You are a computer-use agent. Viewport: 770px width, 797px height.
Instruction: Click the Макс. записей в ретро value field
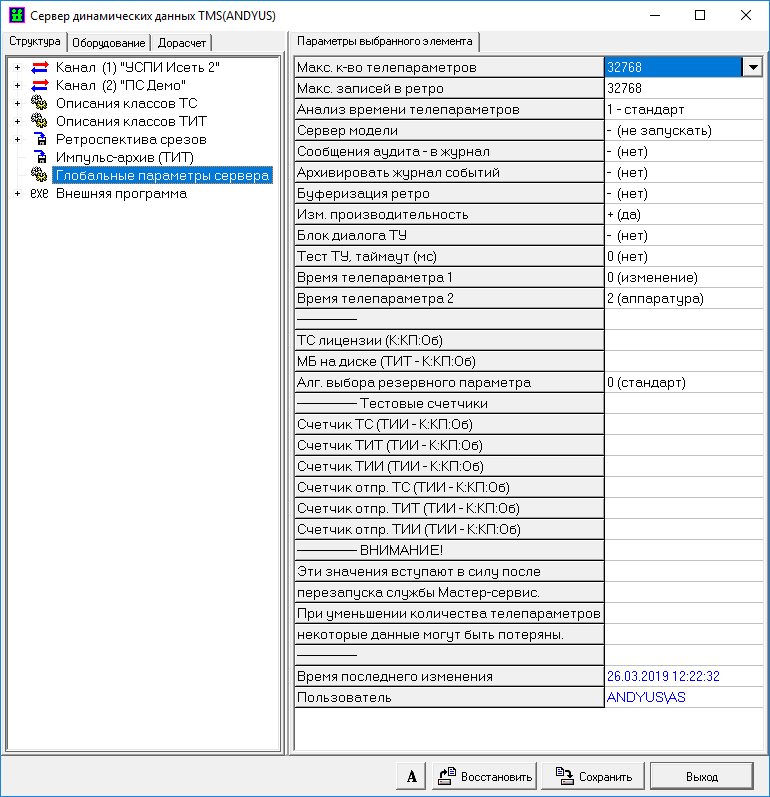(683, 88)
